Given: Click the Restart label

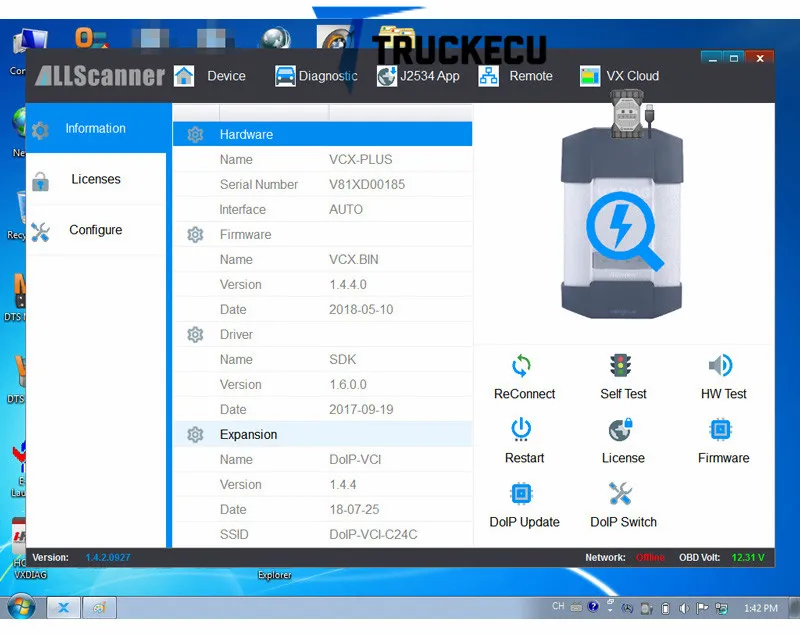Looking at the screenshot, I should pos(524,458).
